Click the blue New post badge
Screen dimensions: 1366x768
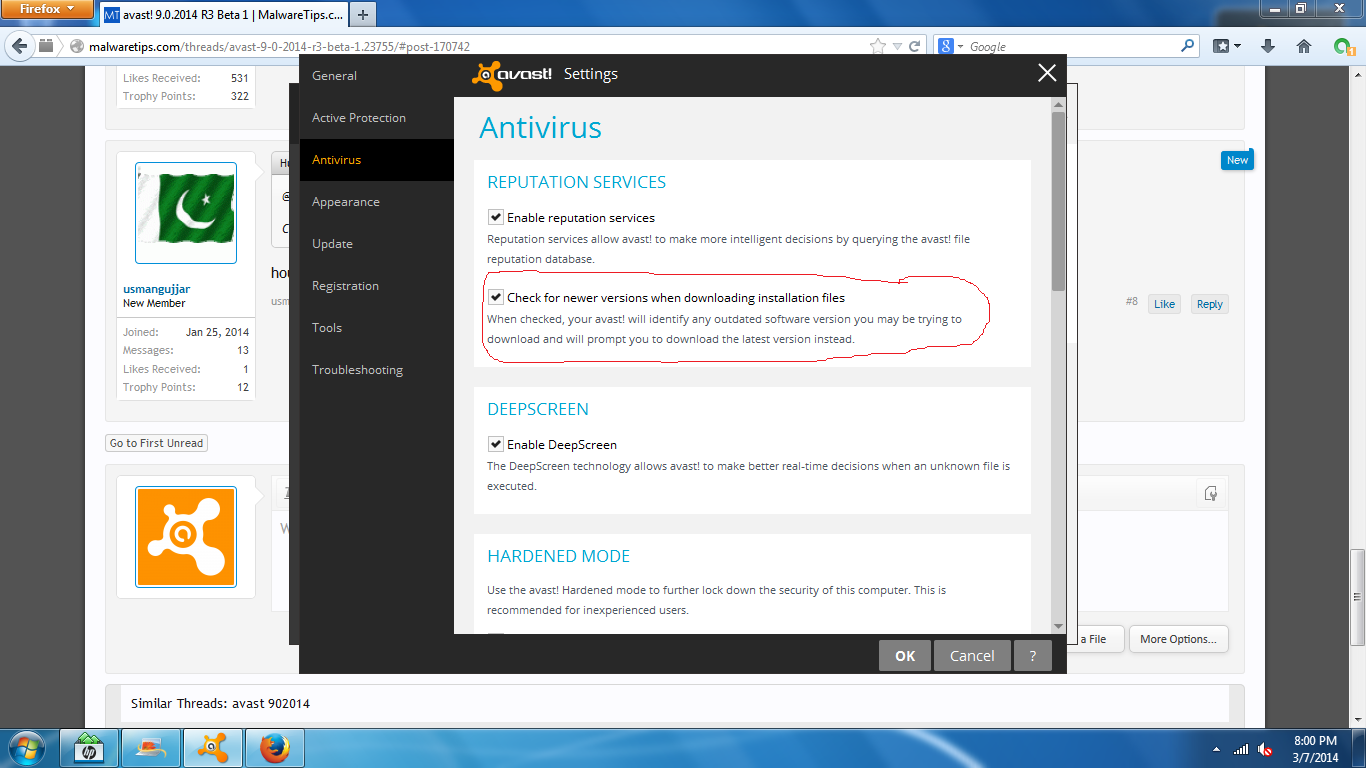click(1237, 160)
